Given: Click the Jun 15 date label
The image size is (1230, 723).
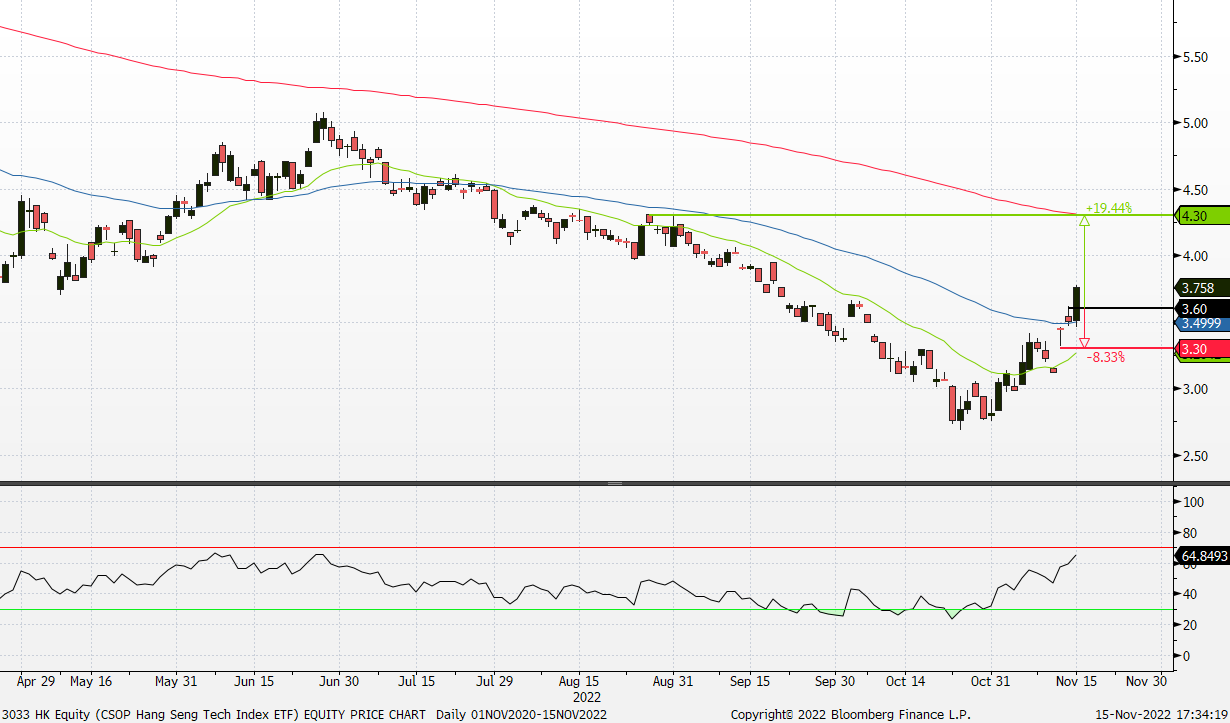Looking at the screenshot, I should click(254, 681).
